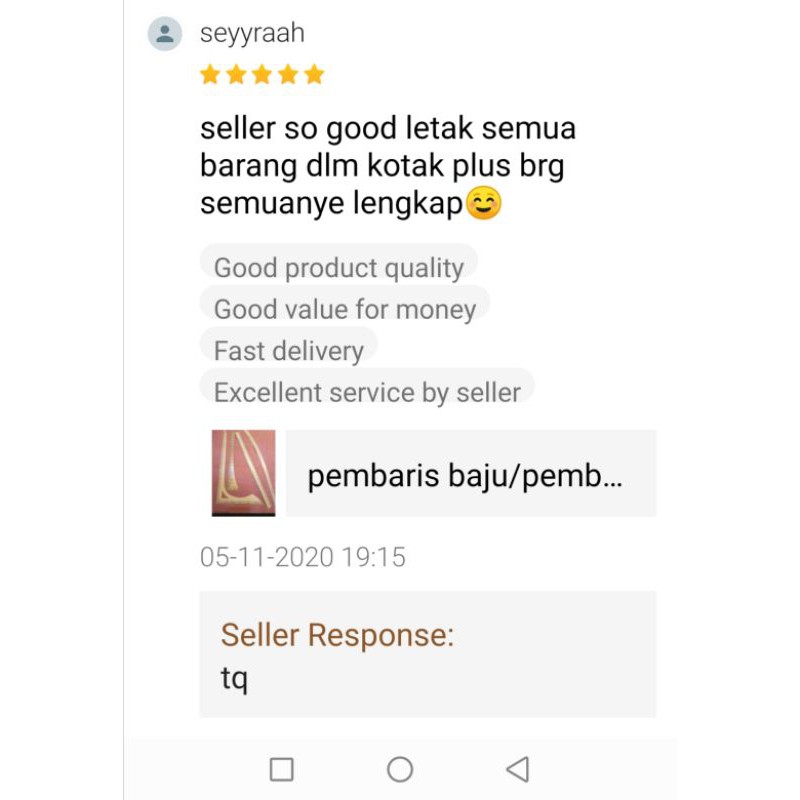Image resolution: width=800 pixels, height=800 pixels.
Task: Select the Fast delivery tag
Action: (x=289, y=350)
